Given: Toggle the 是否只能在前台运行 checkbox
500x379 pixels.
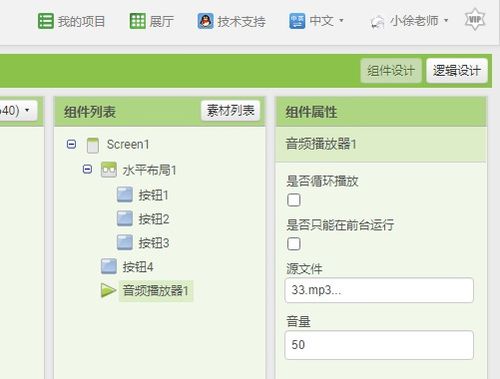Looking at the screenshot, I should [294, 244].
